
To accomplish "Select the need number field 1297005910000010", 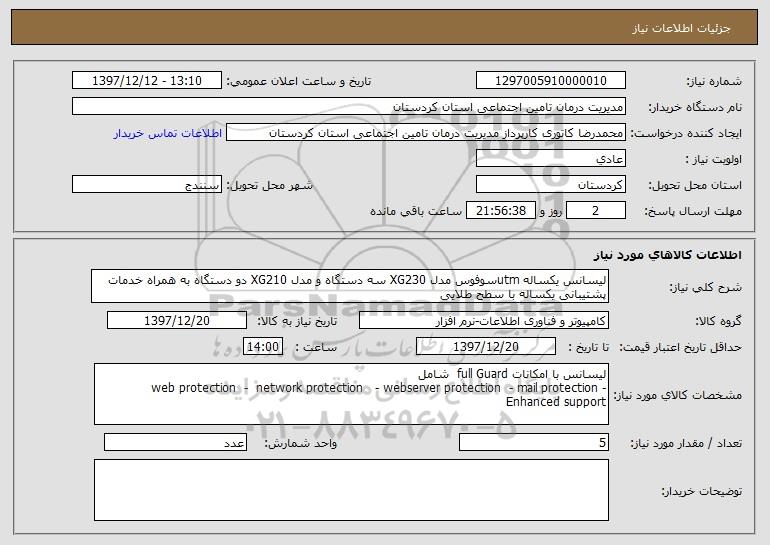I will [x=550, y=81].
